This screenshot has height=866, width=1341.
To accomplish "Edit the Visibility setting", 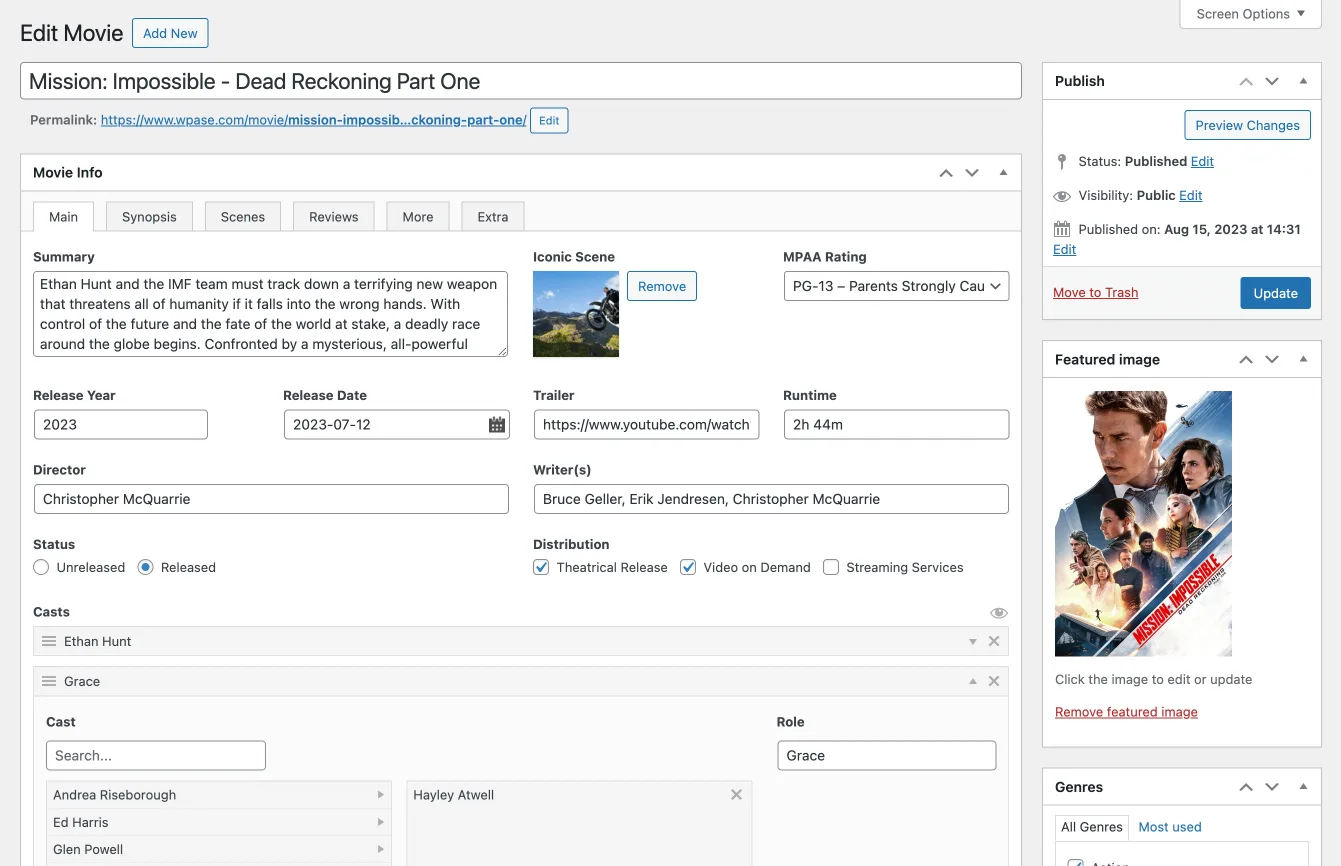I will [1190, 195].
